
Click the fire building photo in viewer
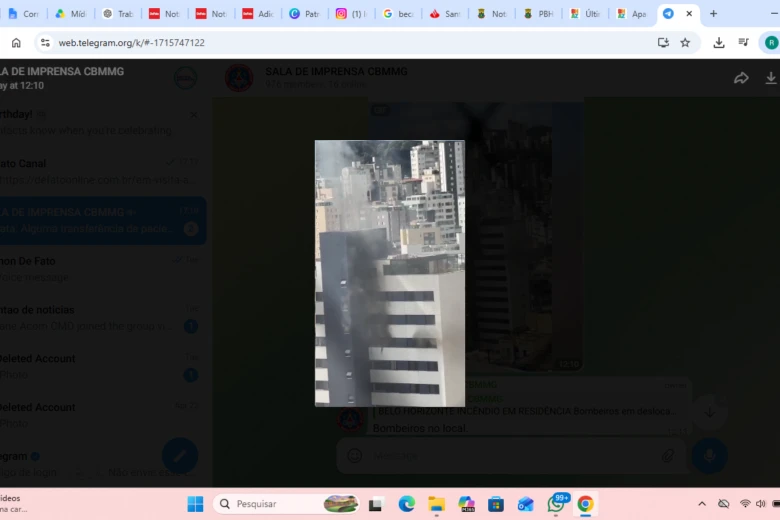[390, 273]
